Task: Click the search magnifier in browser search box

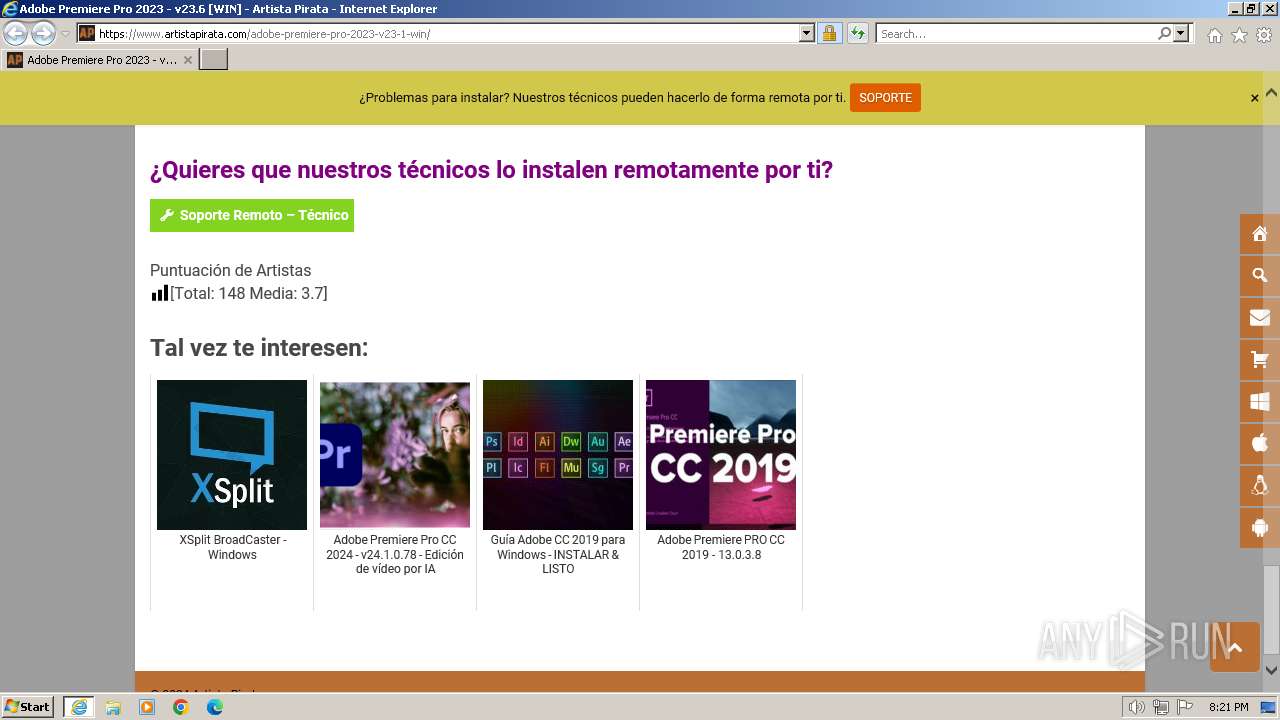Action: click(1164, 34)
